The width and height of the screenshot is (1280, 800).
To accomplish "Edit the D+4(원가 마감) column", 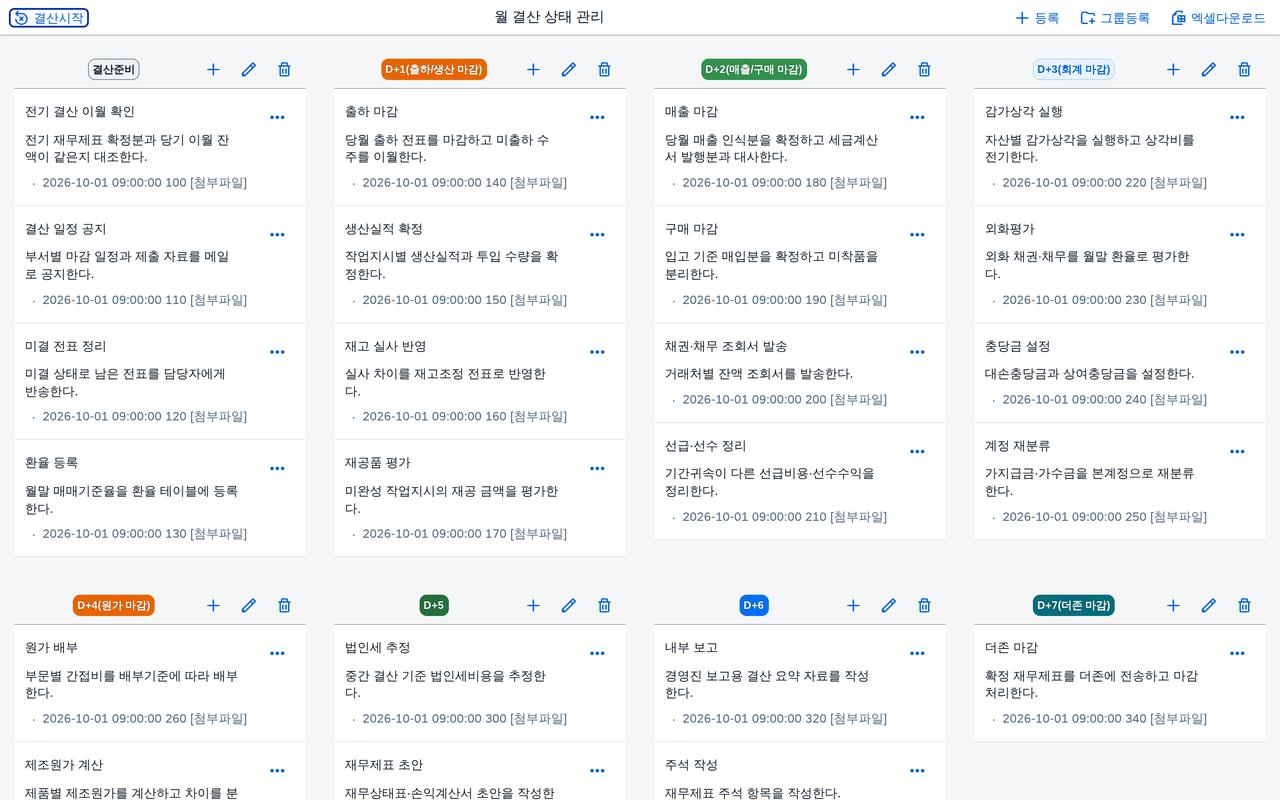I will pyautogui.click(x=249, y=605).
